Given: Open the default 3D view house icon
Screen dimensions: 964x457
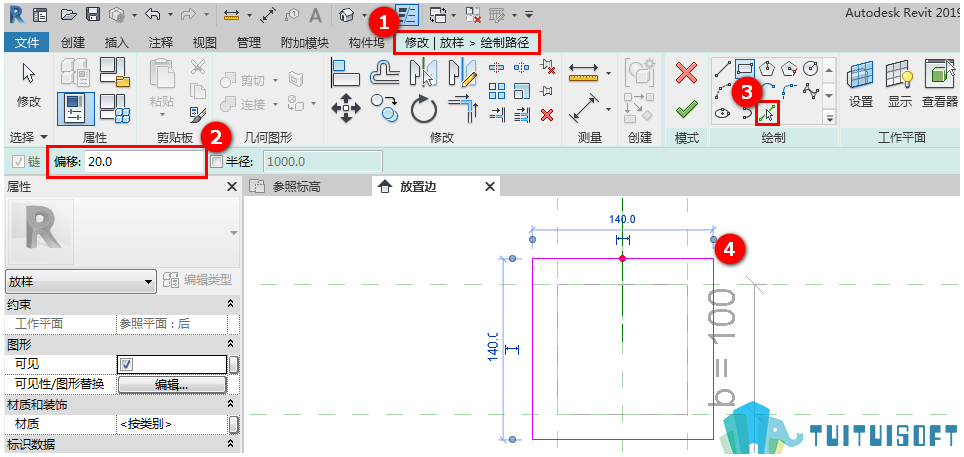Looking at the screenshot, I should tap(347, 14).
